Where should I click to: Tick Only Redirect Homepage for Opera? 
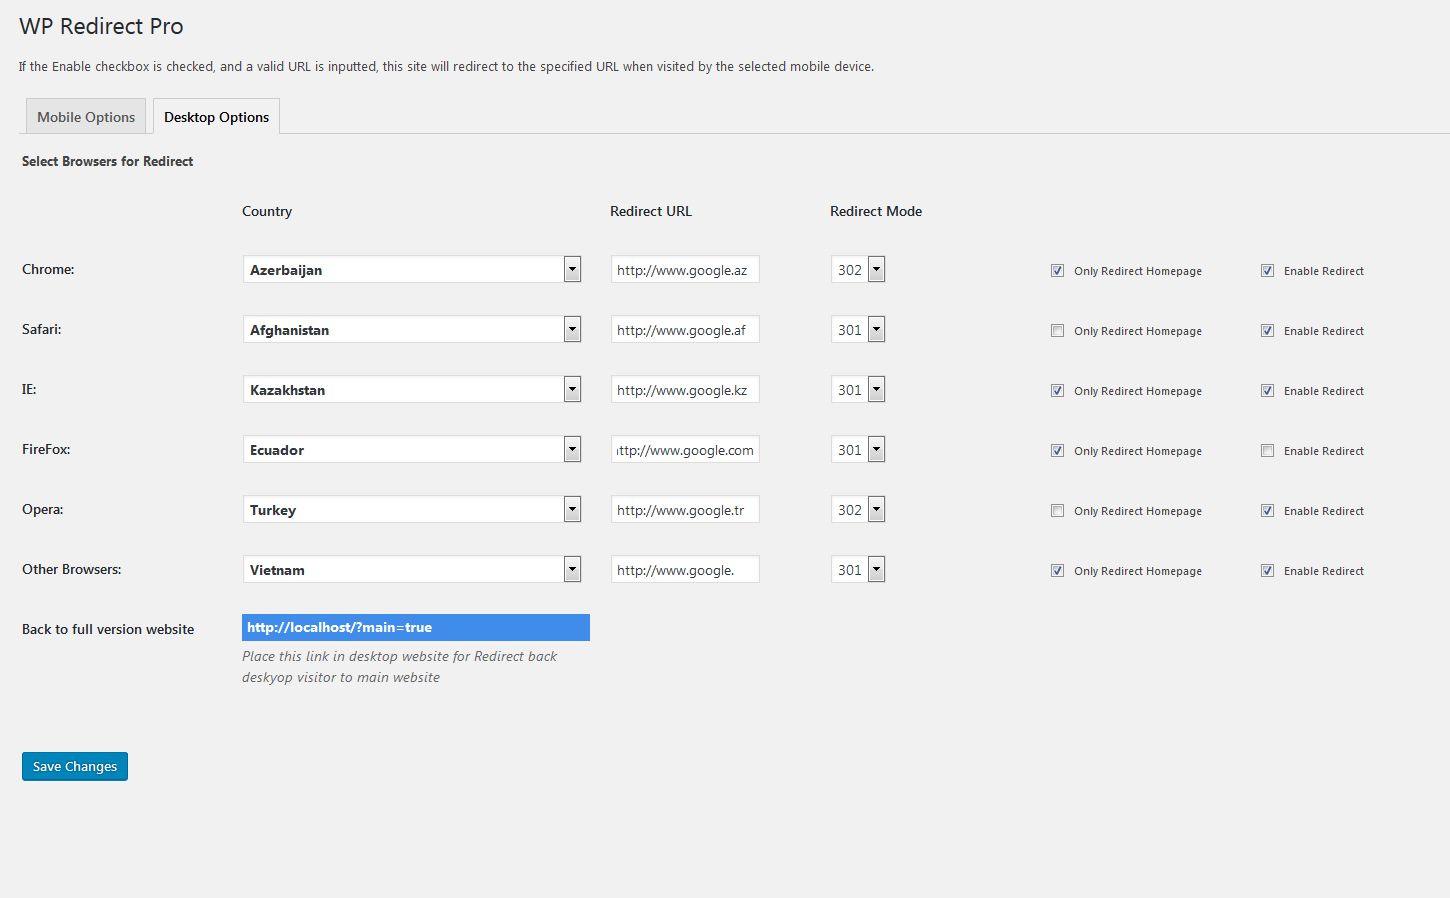point(1057,511)
